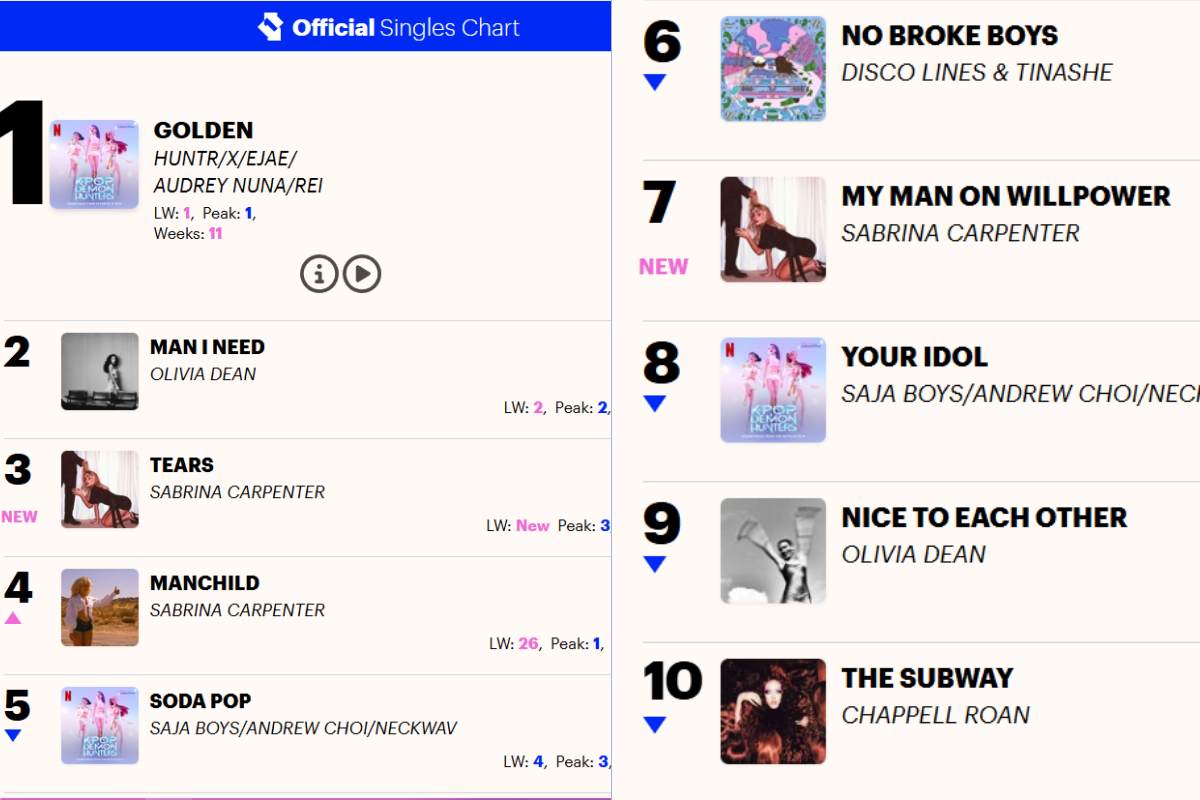Click the NEW label under My Man On Willpower rank

663,266
